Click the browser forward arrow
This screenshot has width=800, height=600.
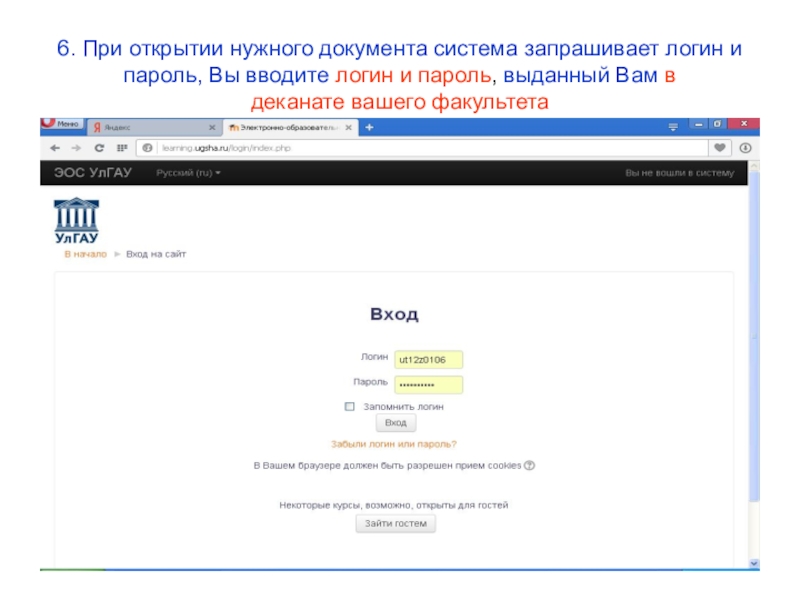(x=76, y=147)
